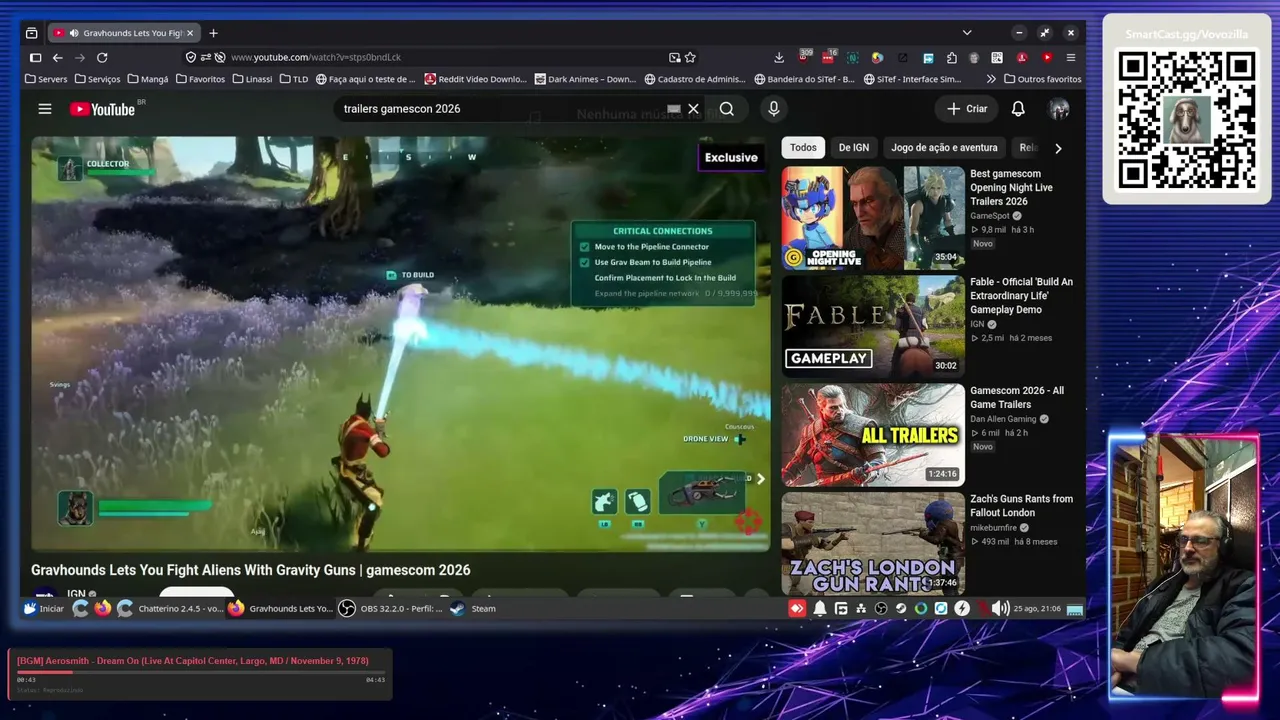1280x720 pixels.
Task: Click the QR code extension icon
Action: tap(997, 58)
